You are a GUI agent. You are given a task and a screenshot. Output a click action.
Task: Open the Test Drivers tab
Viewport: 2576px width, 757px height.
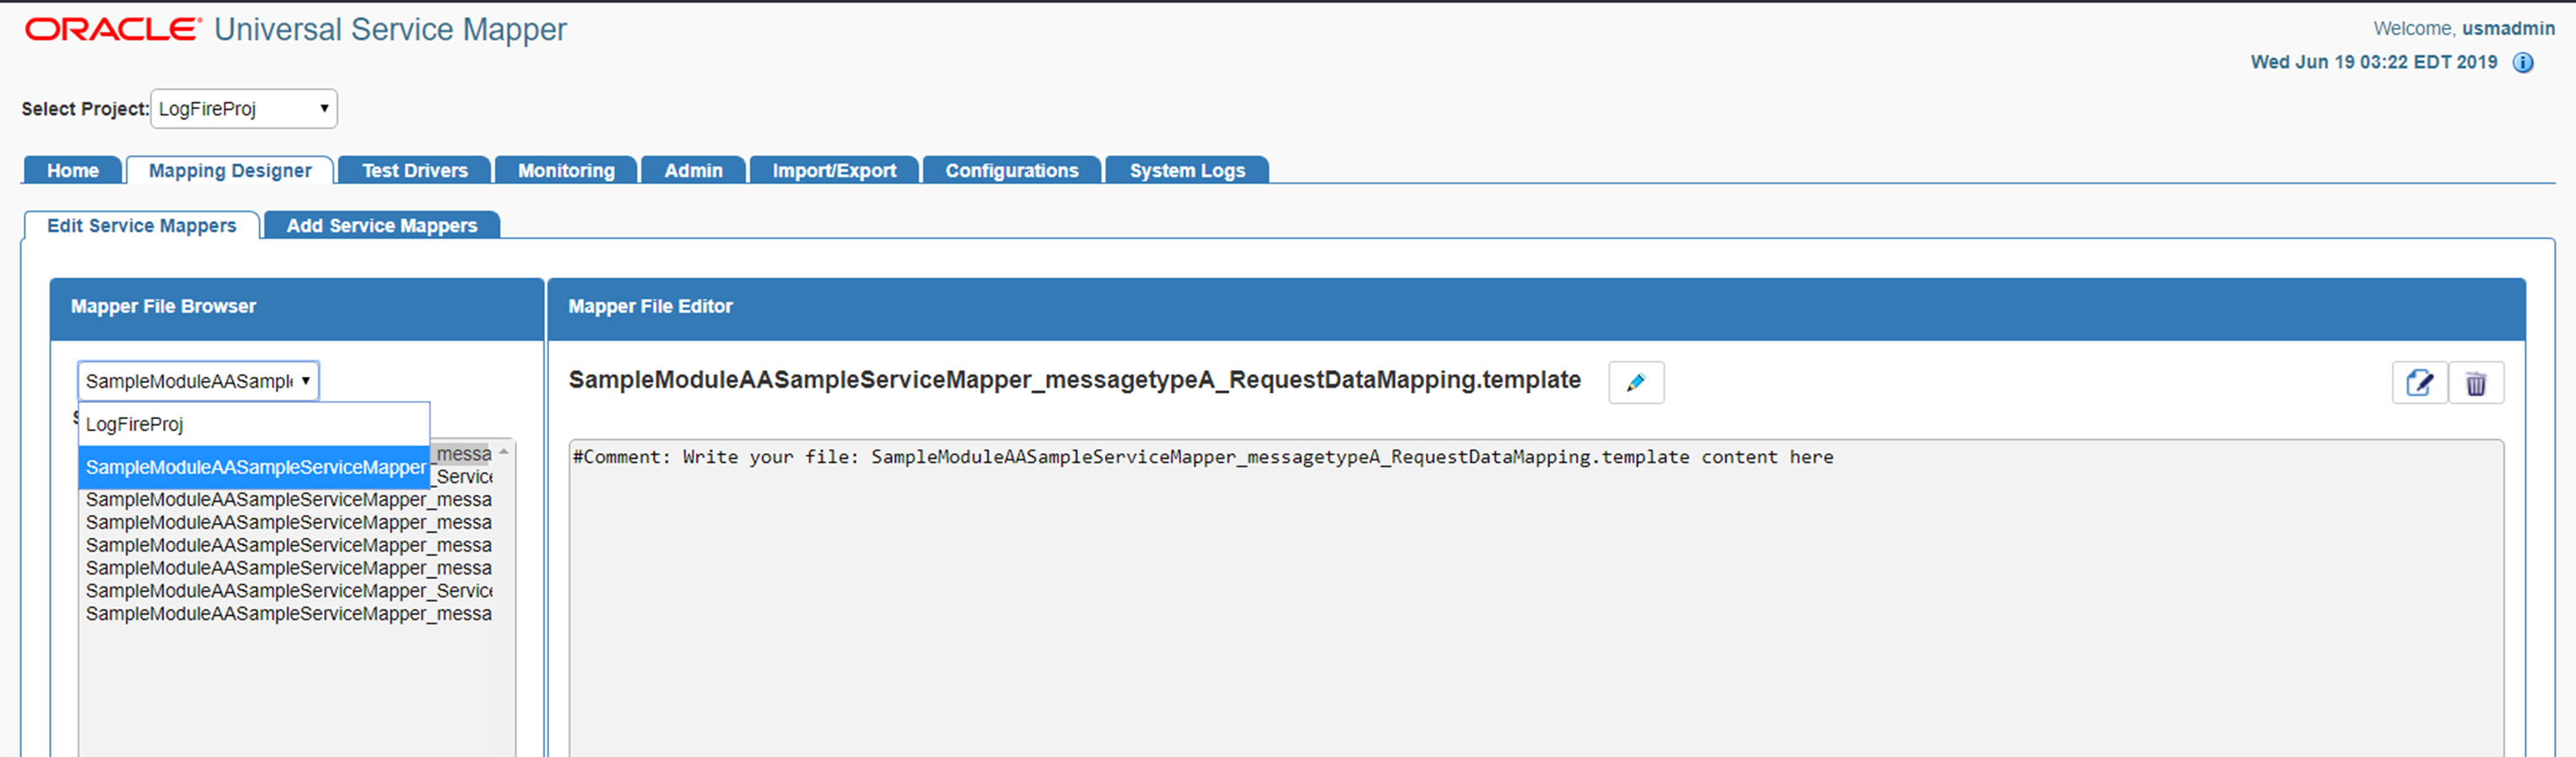coord(415,170)
